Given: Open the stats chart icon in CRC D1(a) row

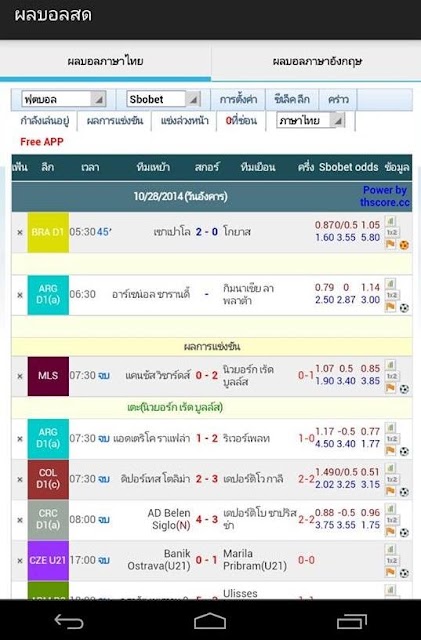Looking at the screenshot, I should pos(390,509).
